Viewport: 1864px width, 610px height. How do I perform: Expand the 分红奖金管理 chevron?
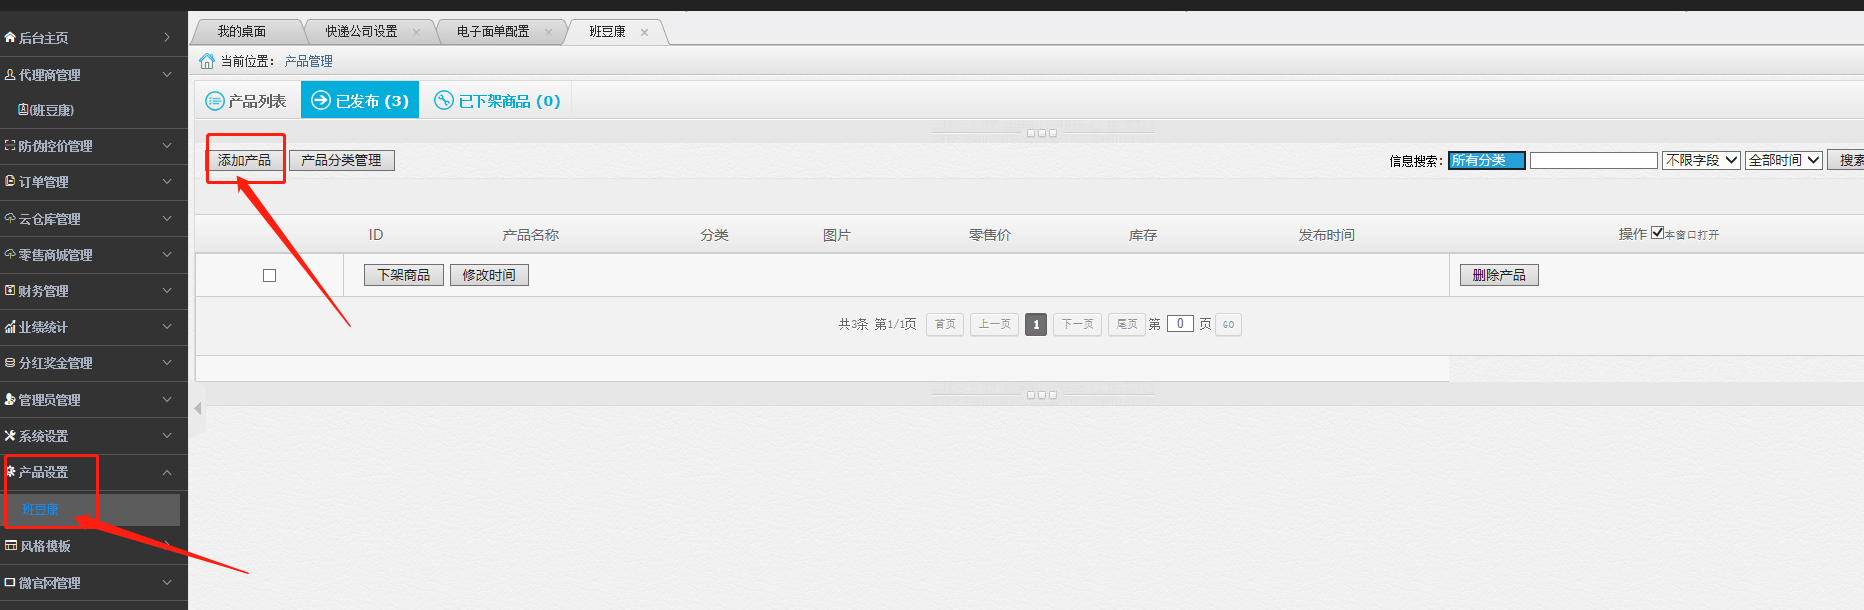pyautogui.click(x=167, y=363)
